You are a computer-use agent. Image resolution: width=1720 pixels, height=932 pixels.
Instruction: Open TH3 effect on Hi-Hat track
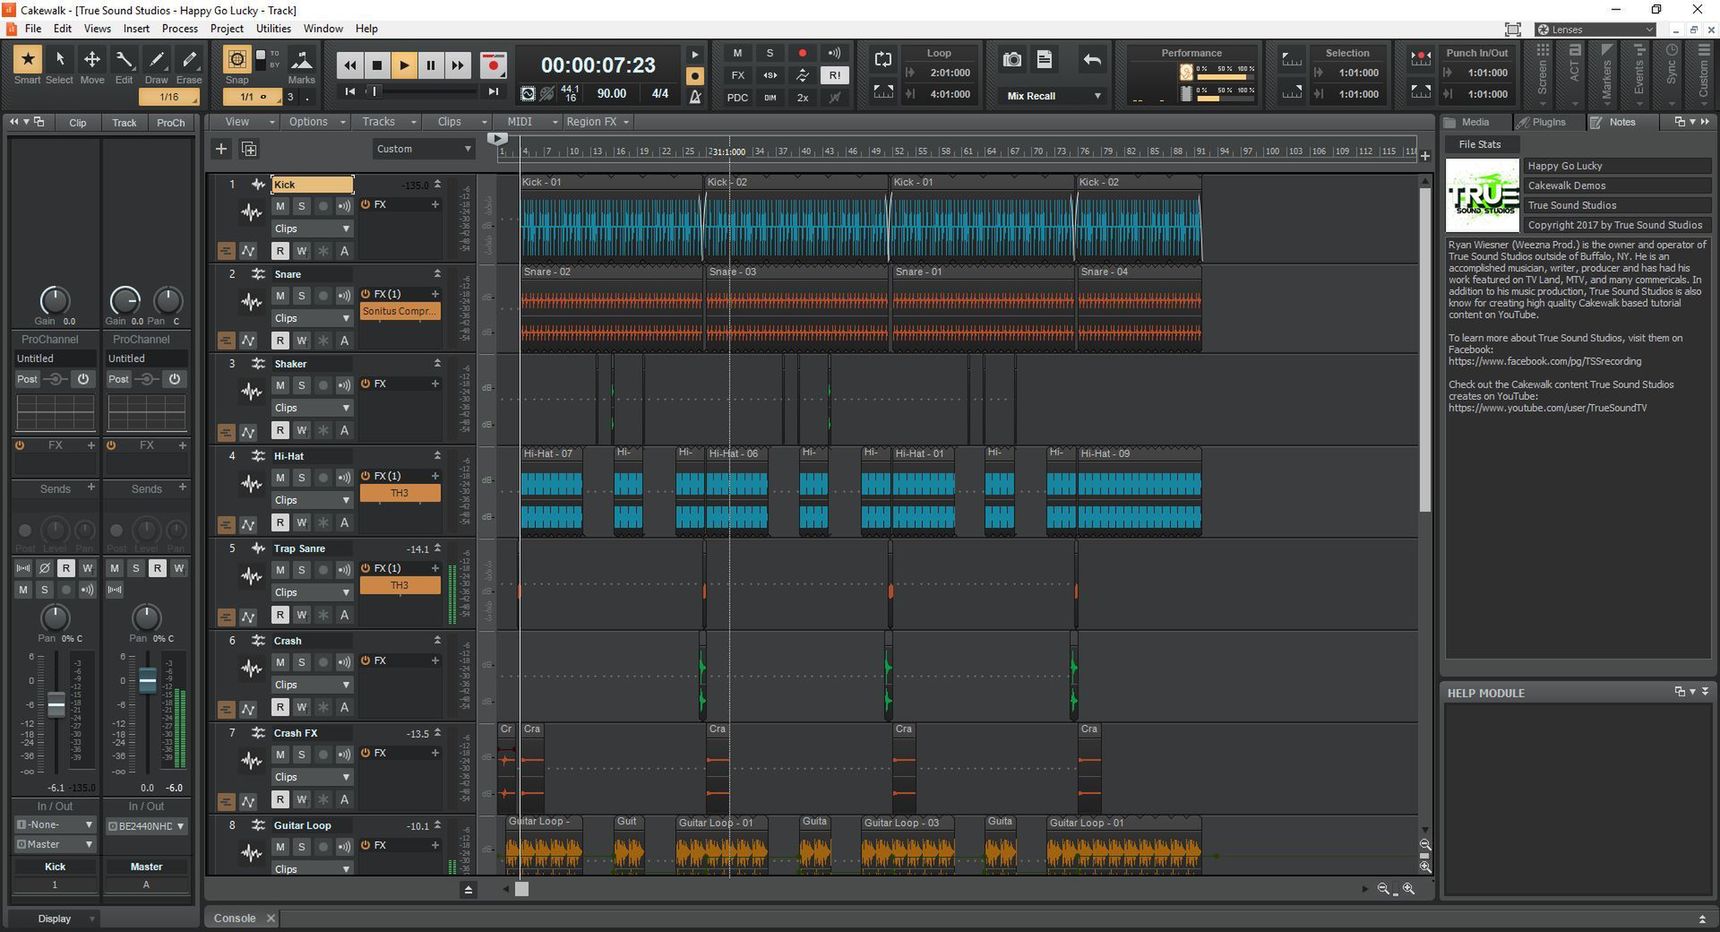point(399,493)
